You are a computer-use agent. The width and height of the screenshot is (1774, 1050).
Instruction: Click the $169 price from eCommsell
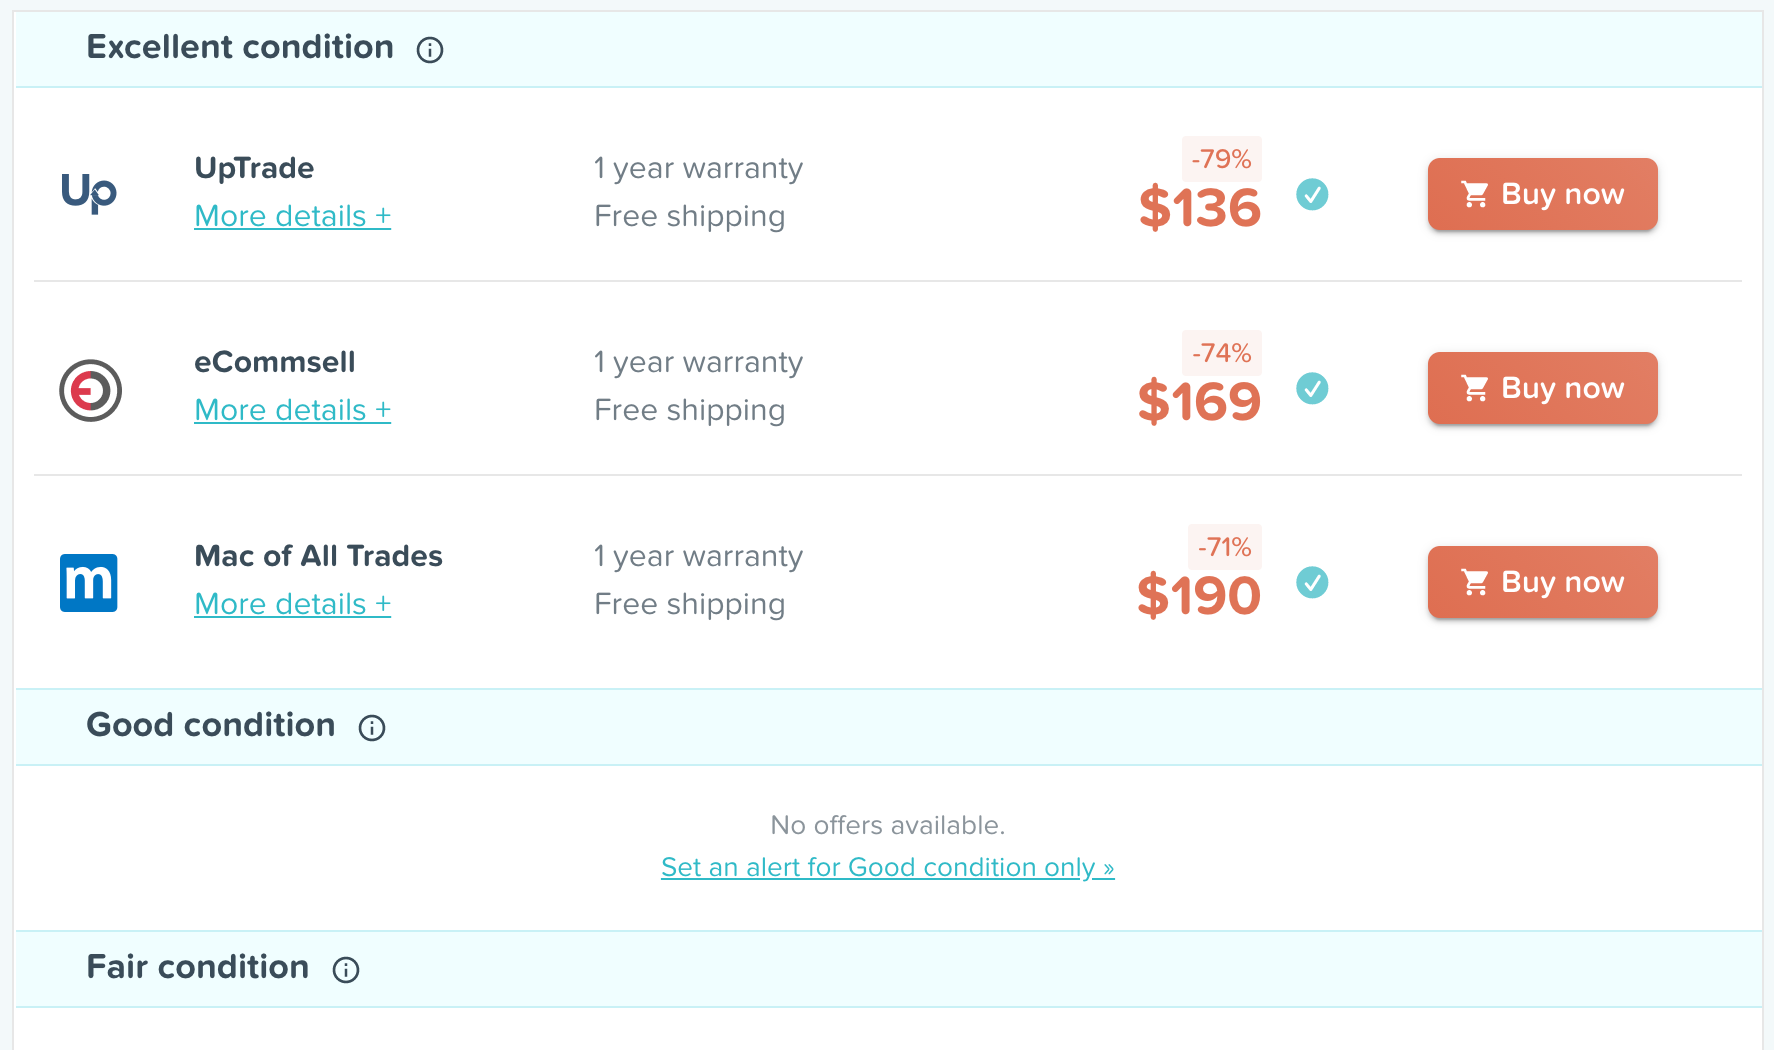coord(1199,402)
